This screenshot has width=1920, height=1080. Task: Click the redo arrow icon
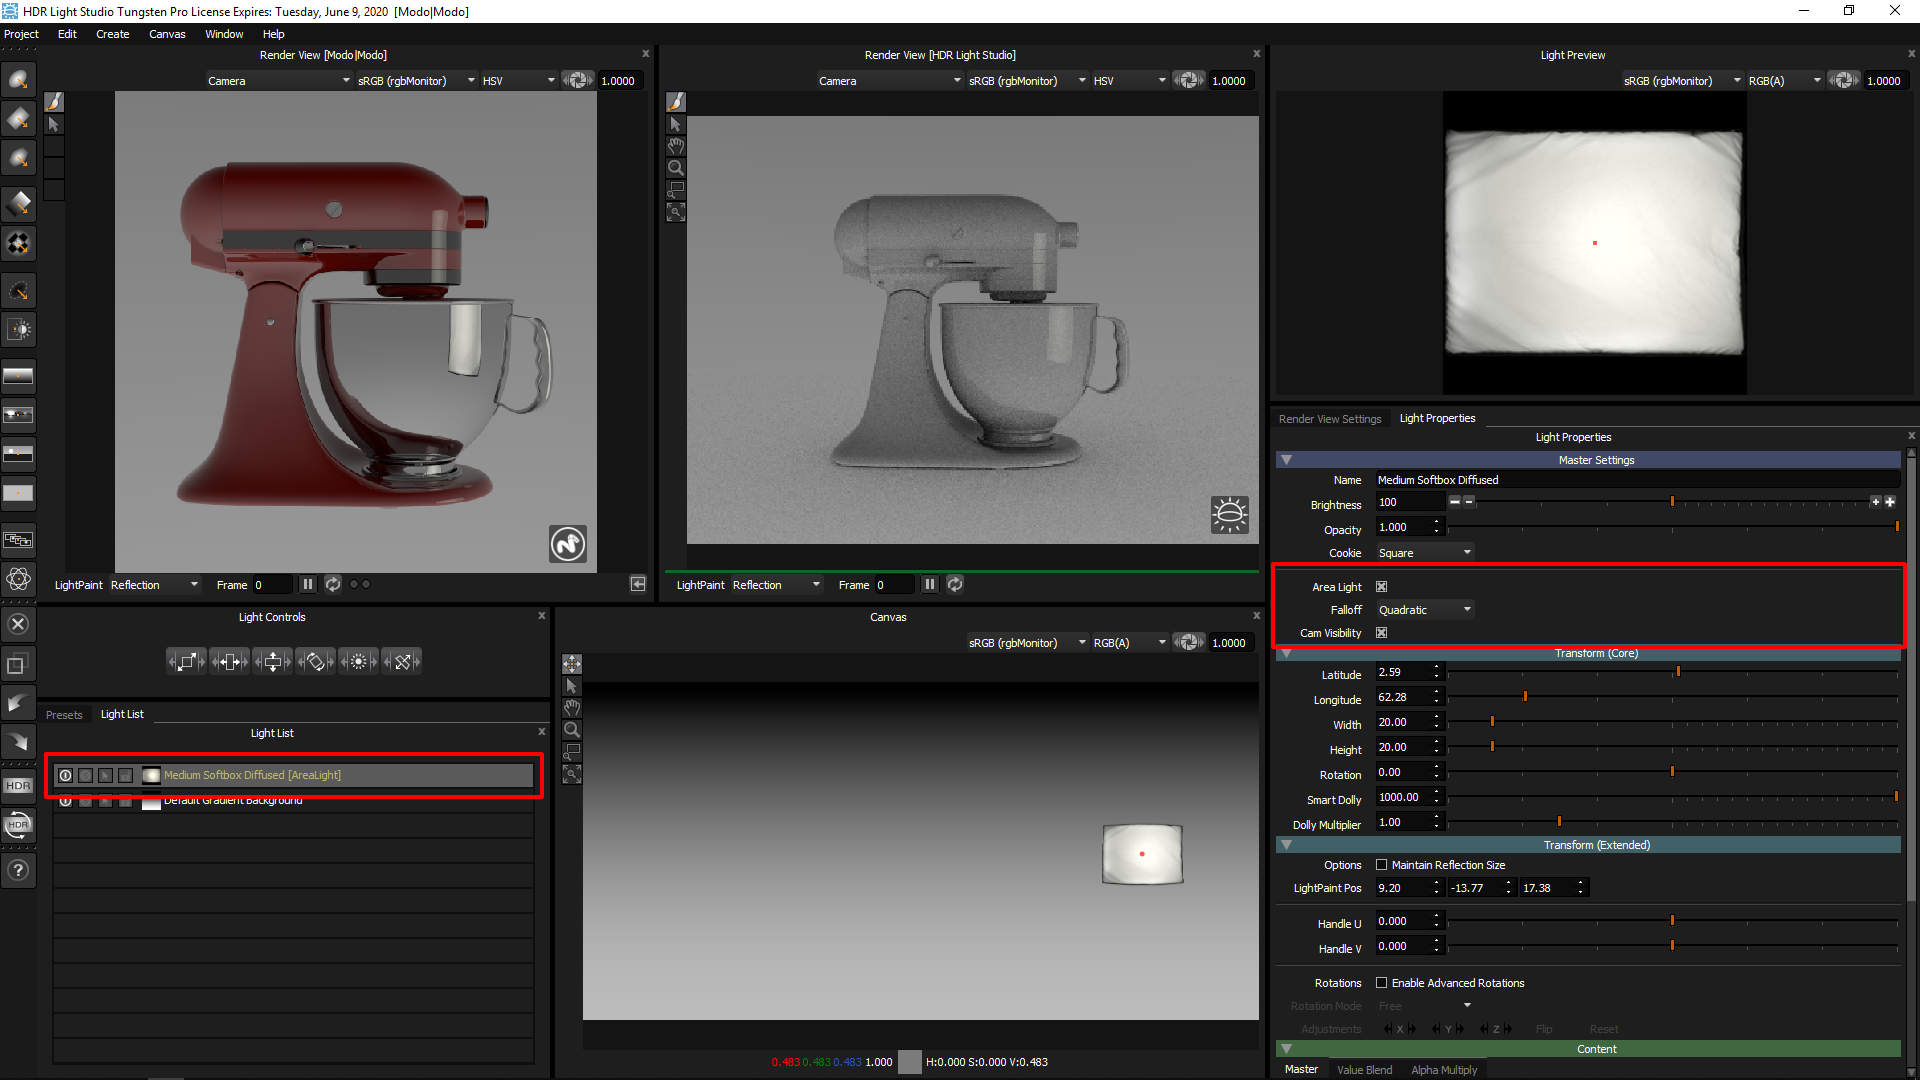(18, 742)
